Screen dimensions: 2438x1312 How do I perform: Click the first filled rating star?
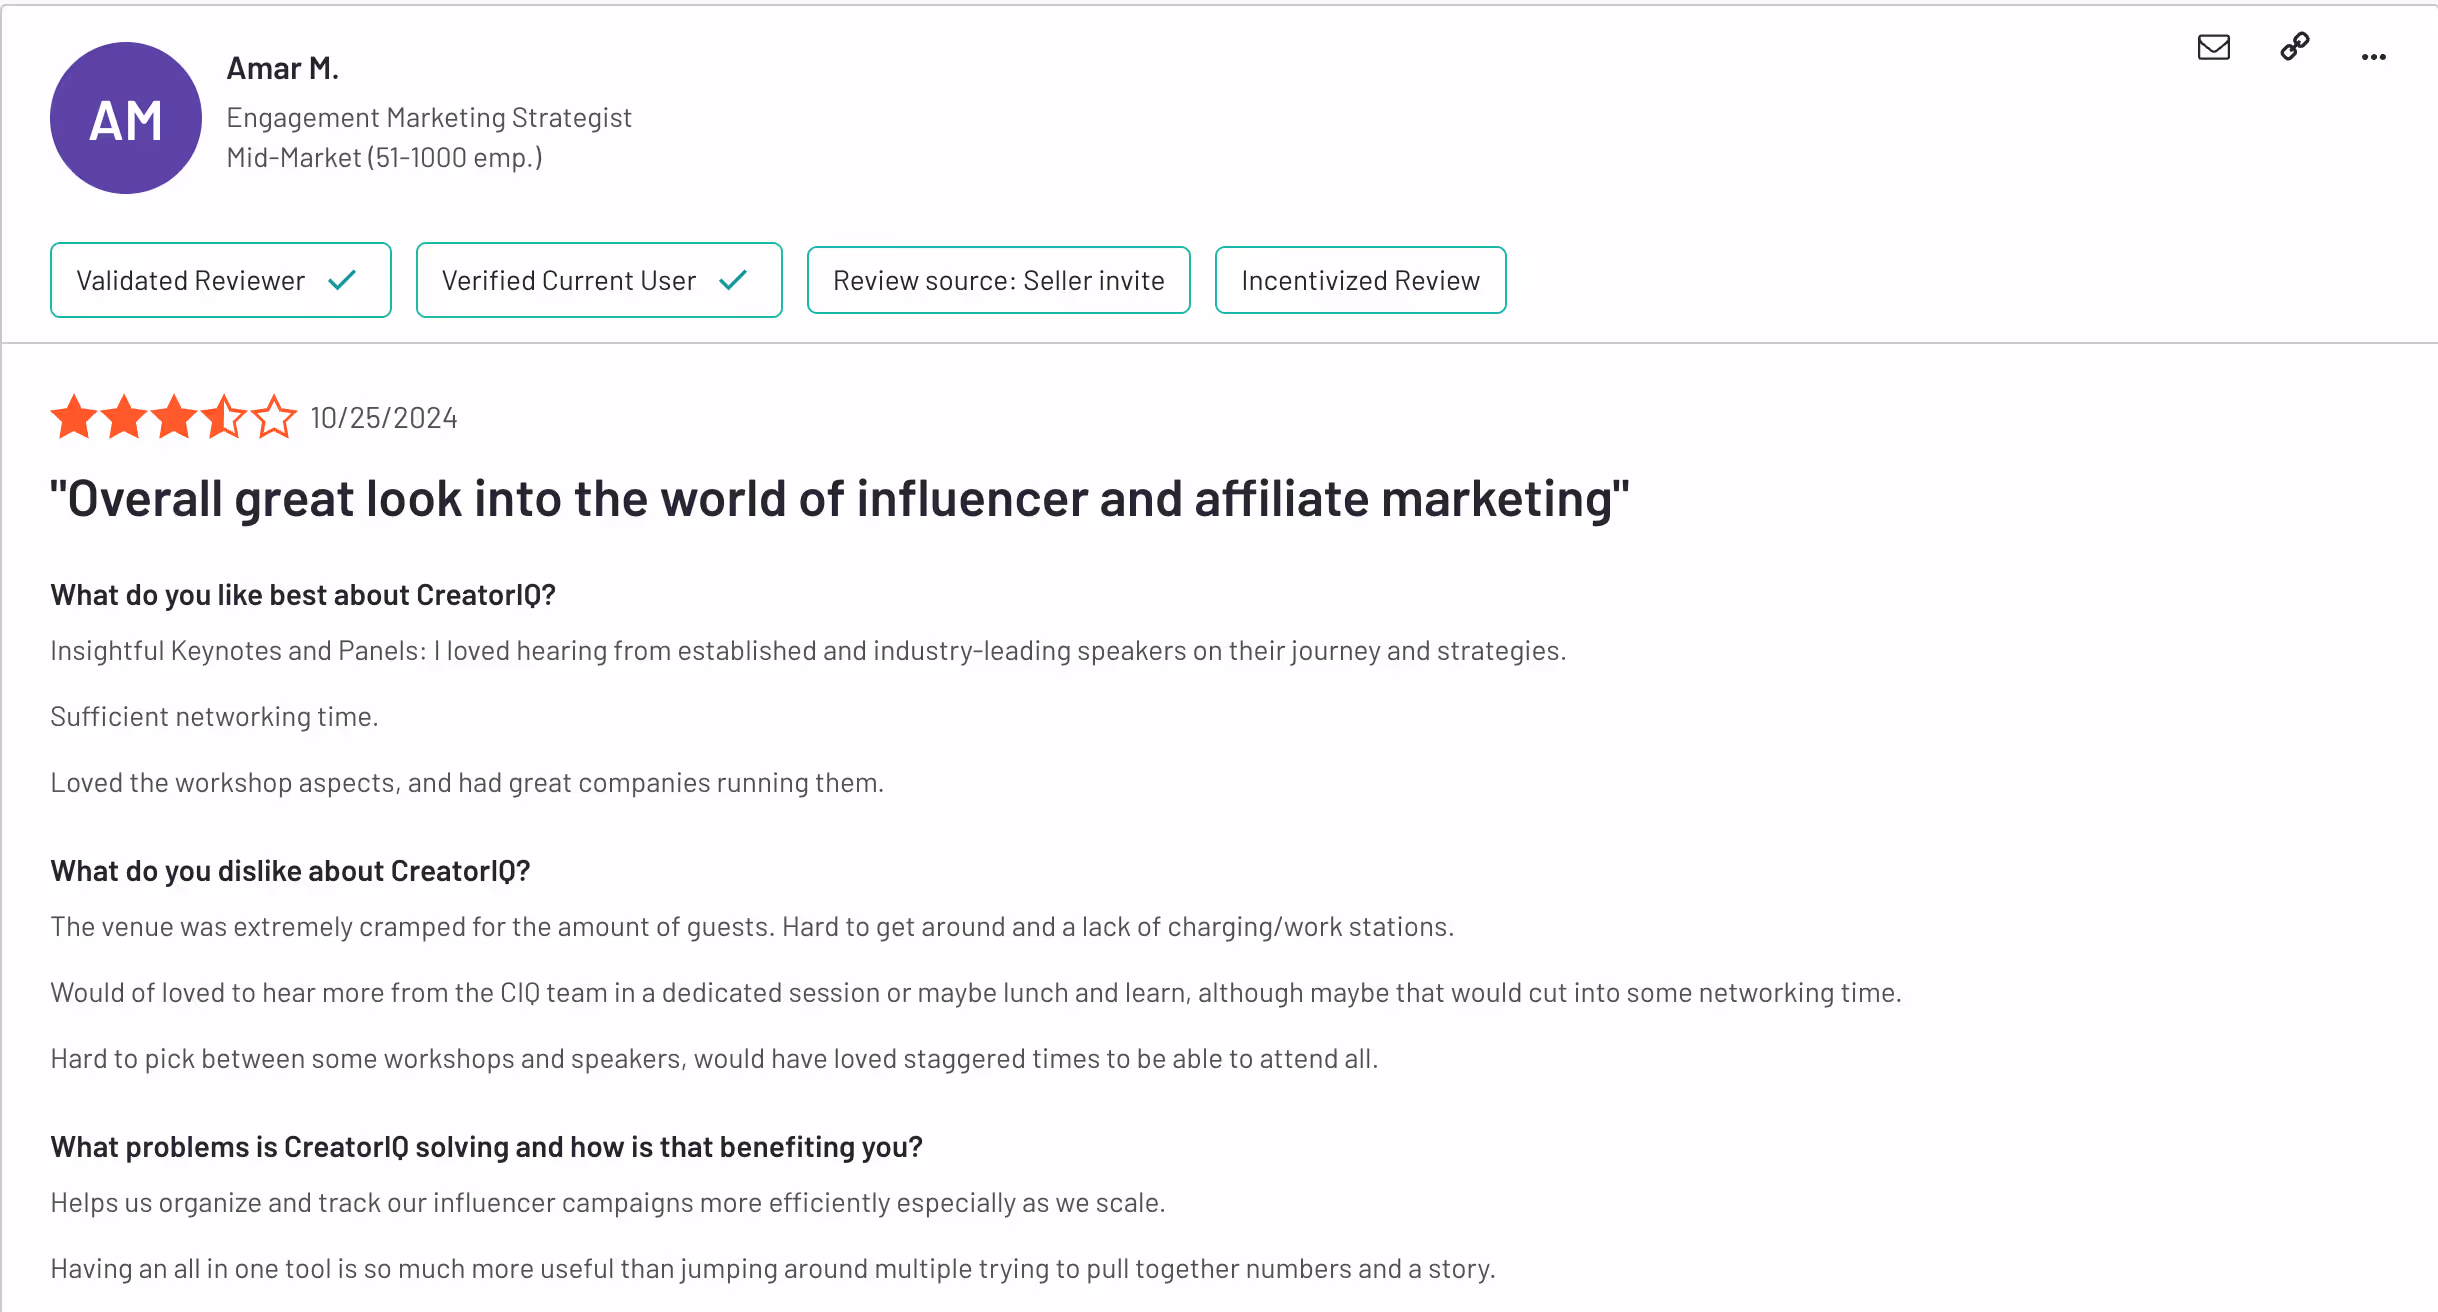[74, 417]
